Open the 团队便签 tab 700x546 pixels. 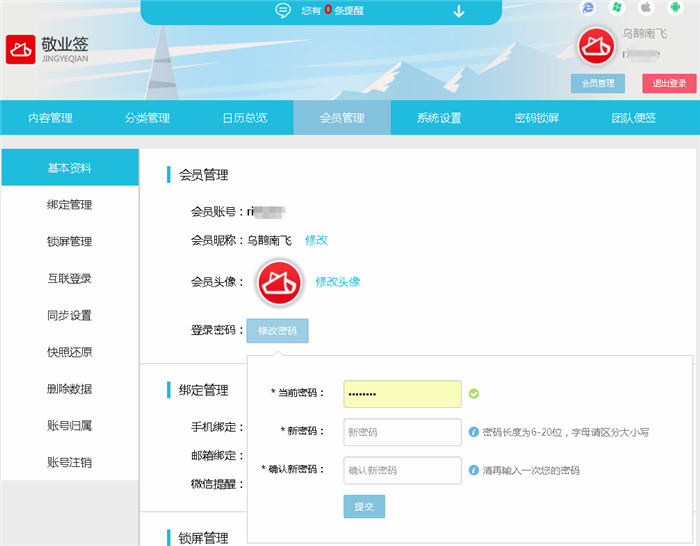[633, 118]
